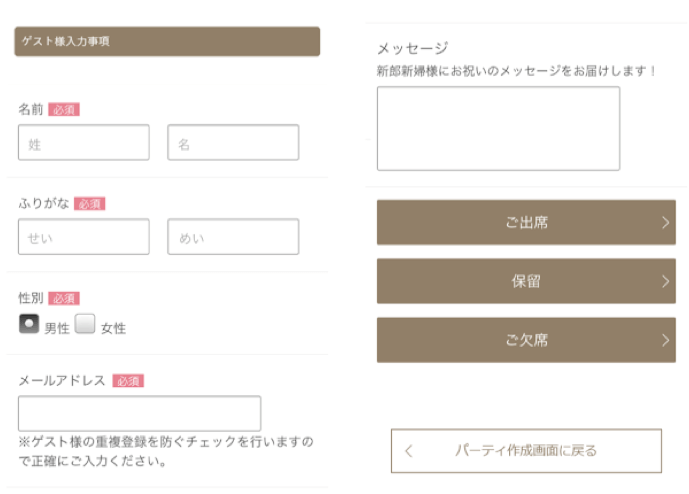Click the 必須 badge beside 性別
This screenshot has height=494, width=689.
coord(65,298)
